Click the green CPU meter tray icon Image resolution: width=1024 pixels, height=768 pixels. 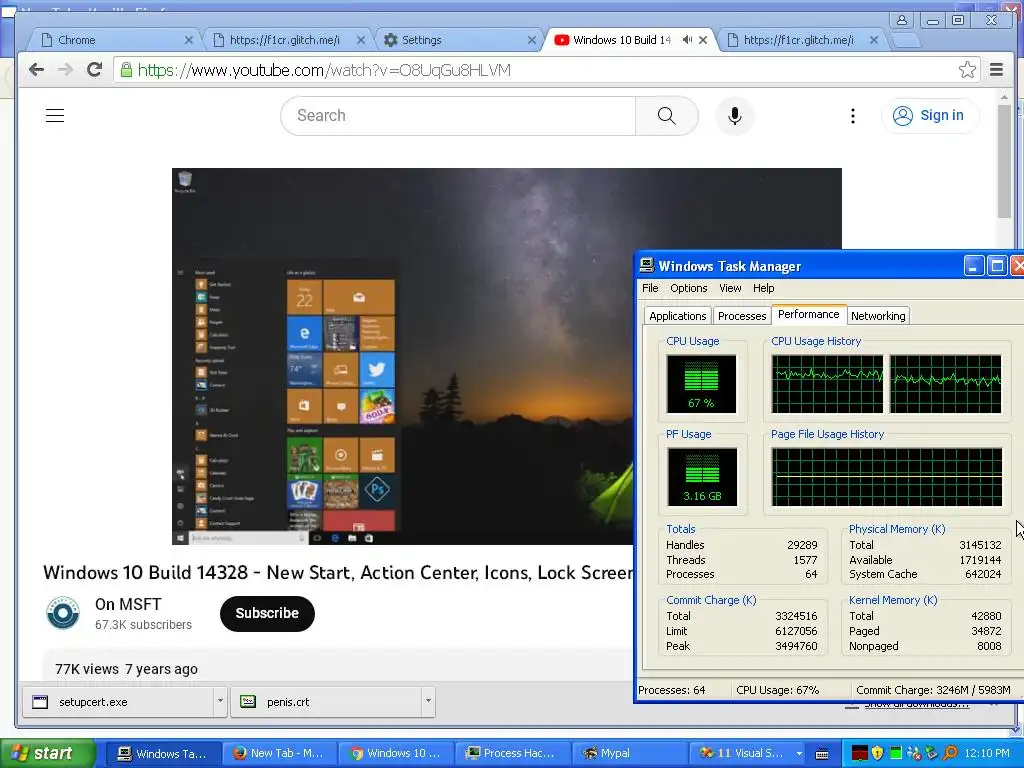[x=895, y=753]
